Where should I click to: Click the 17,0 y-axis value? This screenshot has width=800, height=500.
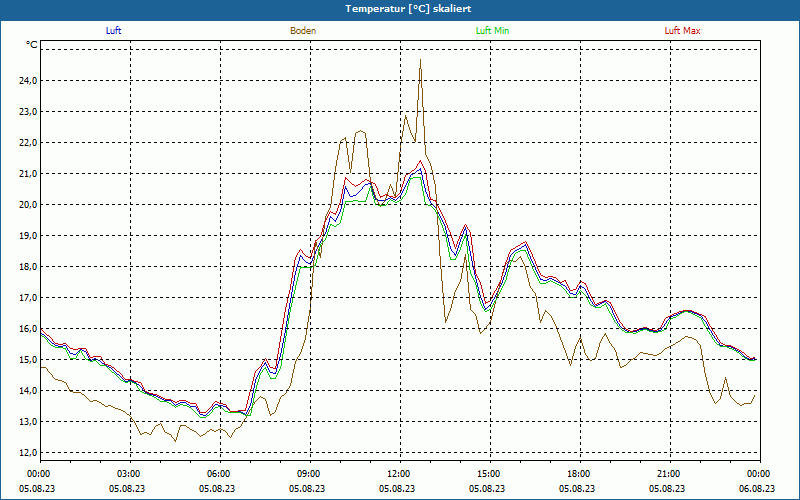pos(29,298)
